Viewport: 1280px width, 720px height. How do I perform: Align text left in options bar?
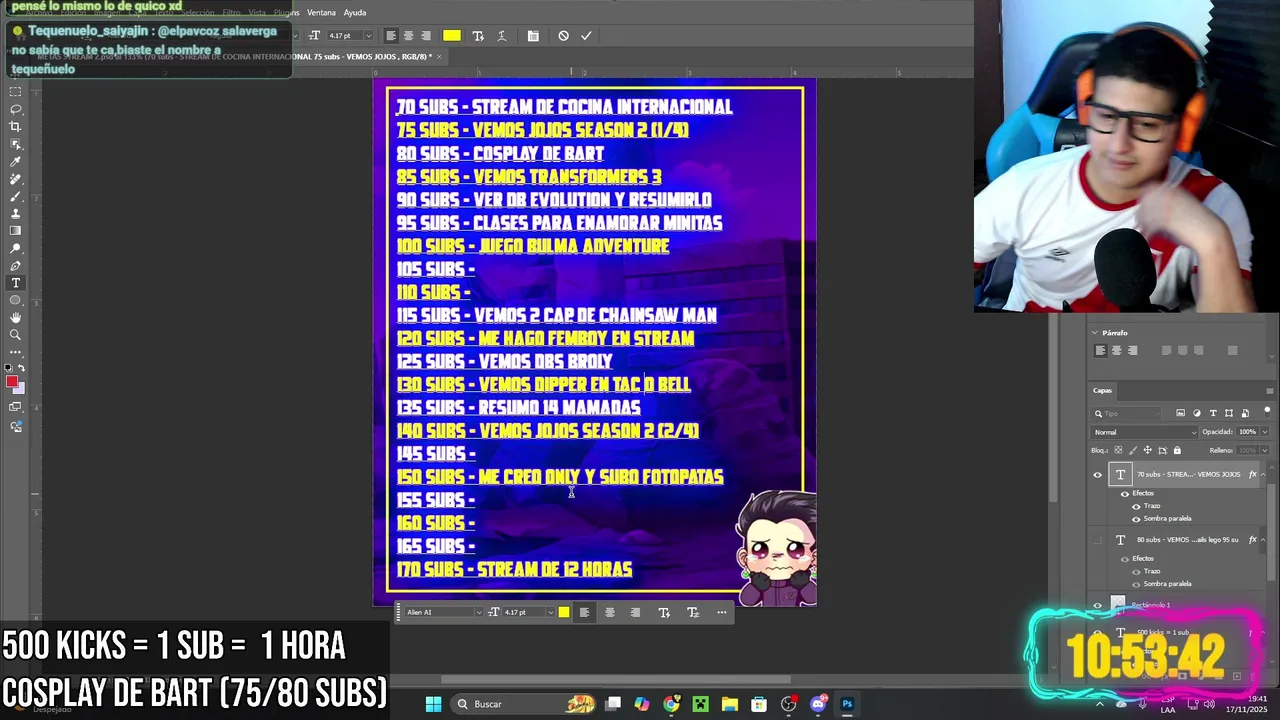tap(391, 36)
